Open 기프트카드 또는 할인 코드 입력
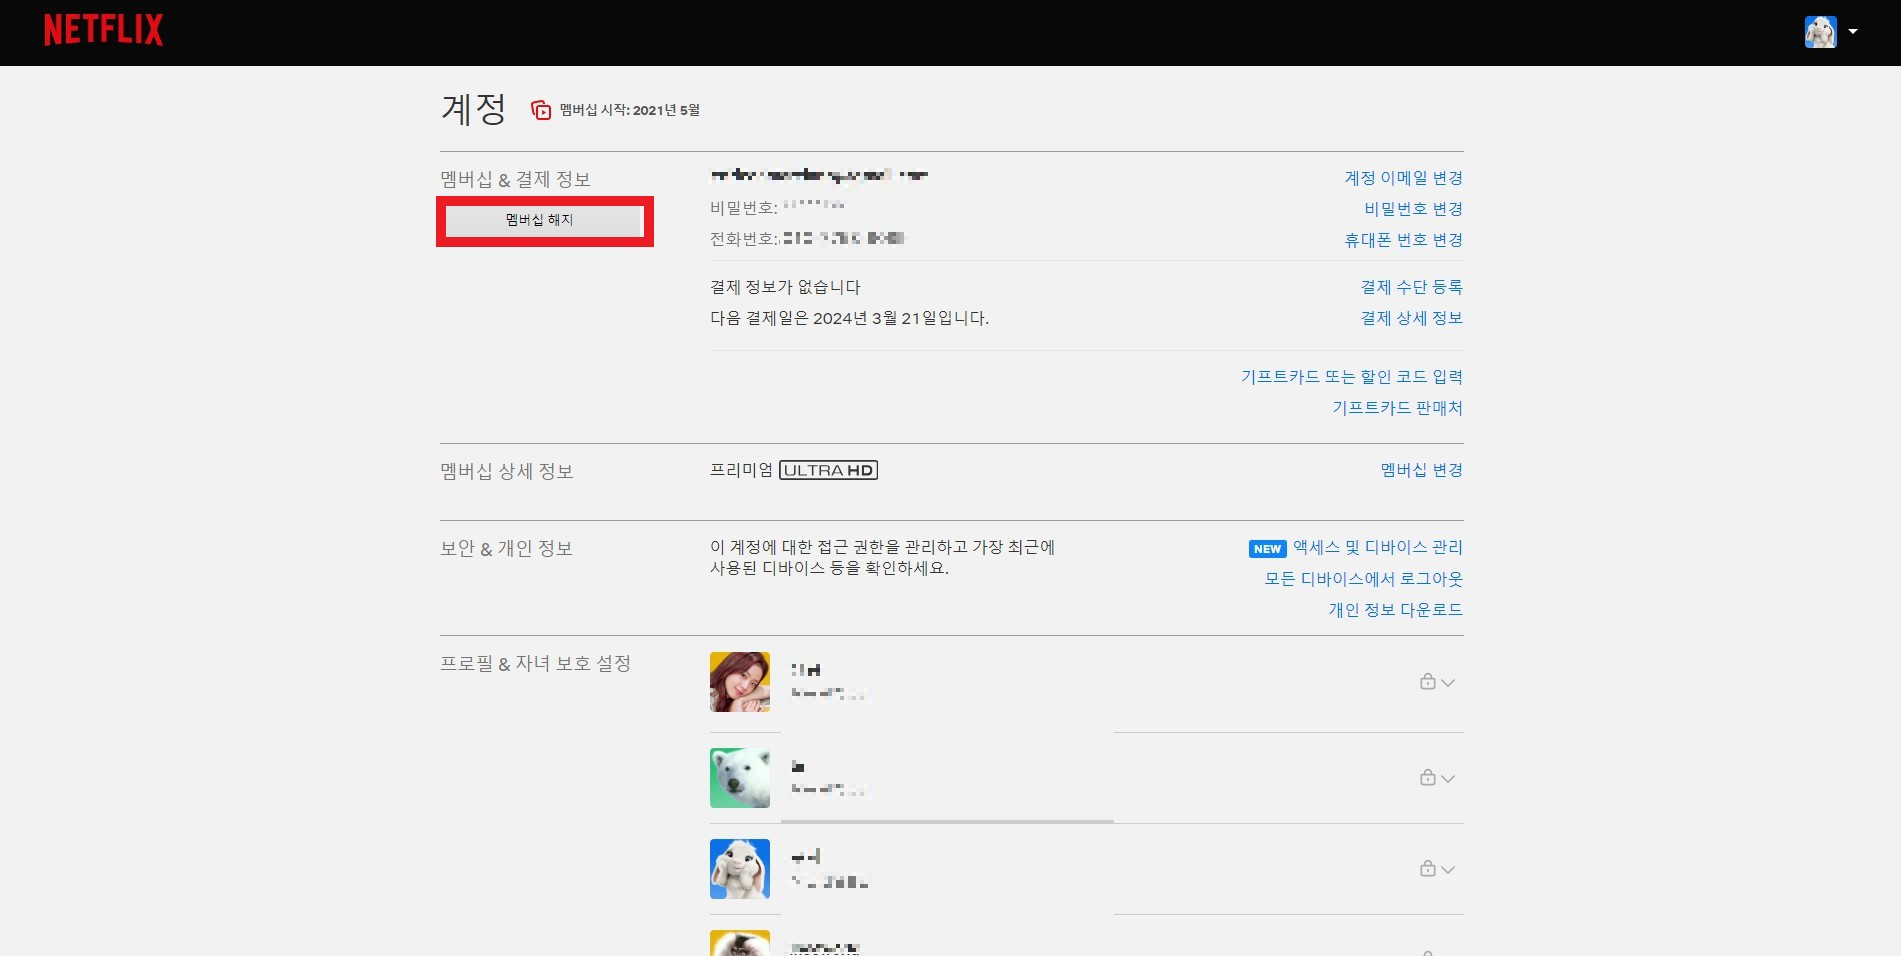 [x=1352, y=376]
